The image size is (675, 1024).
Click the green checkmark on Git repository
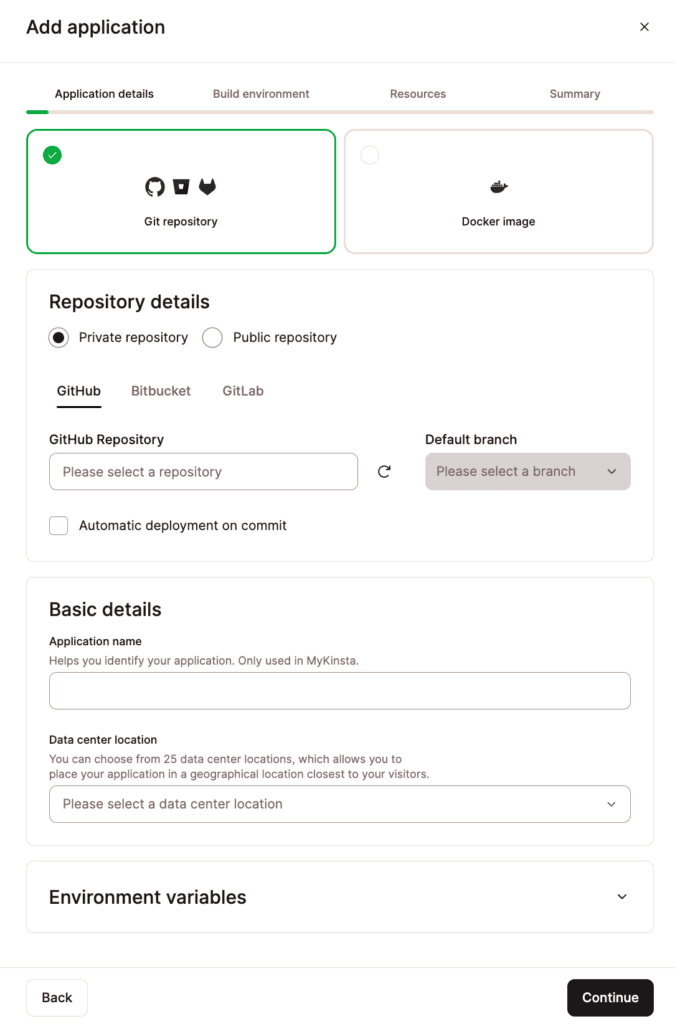52,155
